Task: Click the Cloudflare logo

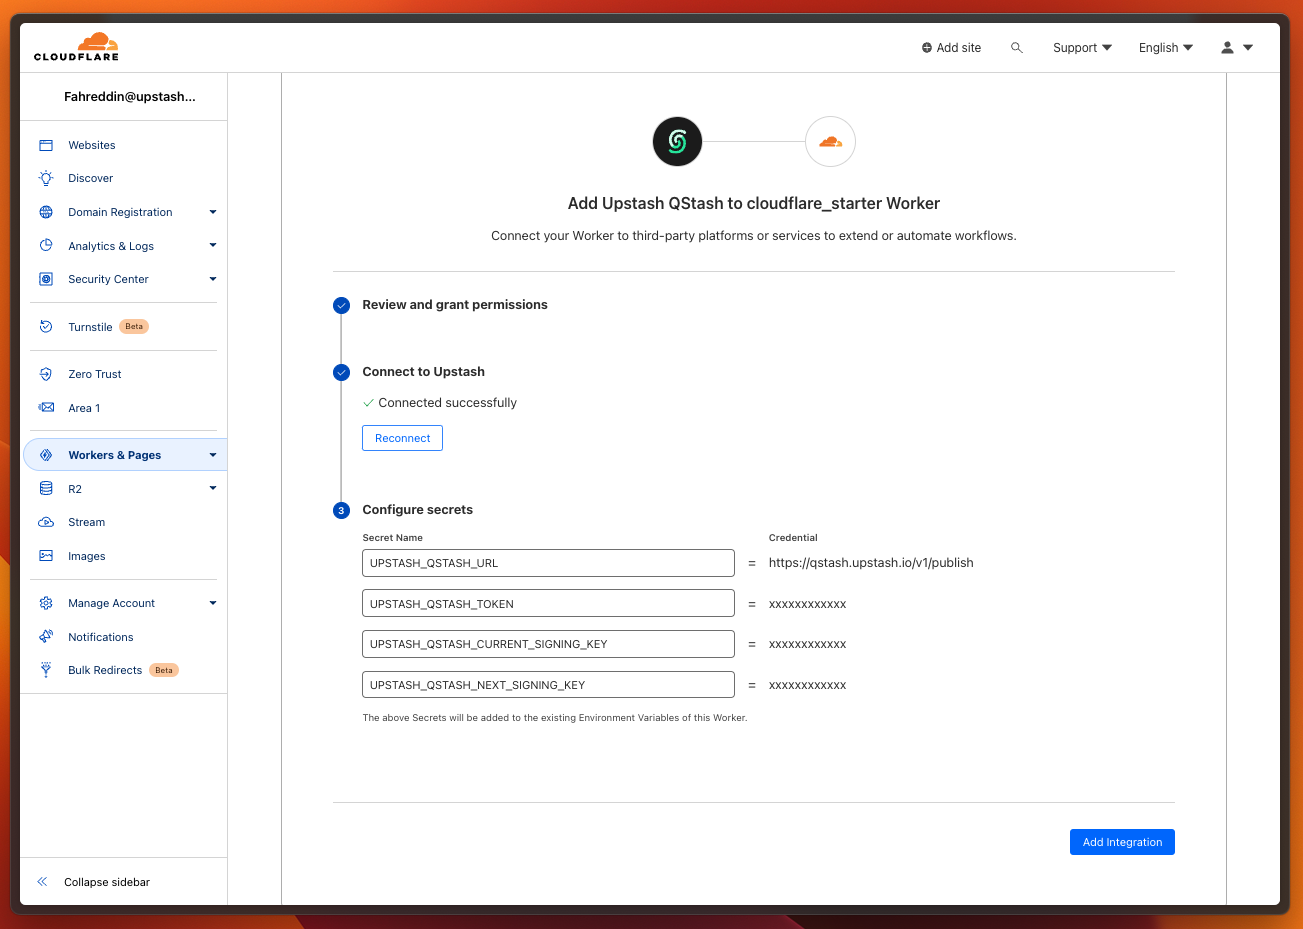Action: click(x=76, y=47)
